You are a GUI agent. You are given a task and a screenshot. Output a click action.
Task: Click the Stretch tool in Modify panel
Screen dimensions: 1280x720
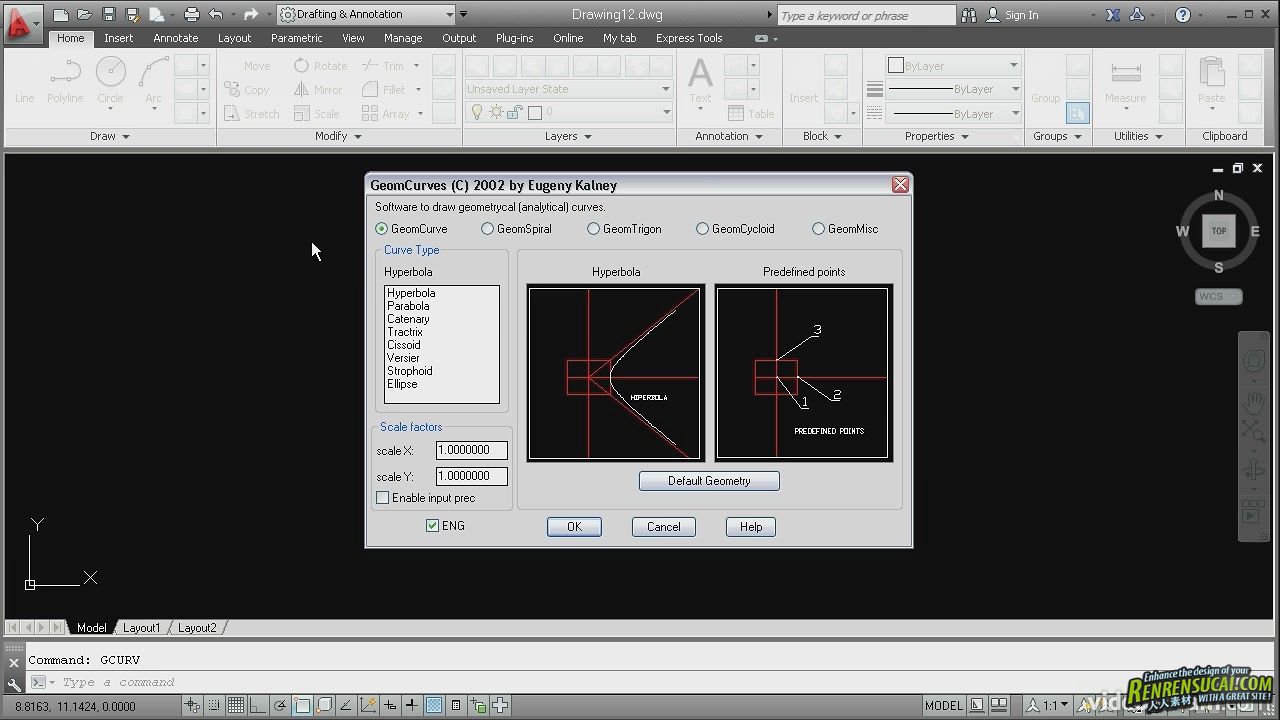(x=251, y=114)
